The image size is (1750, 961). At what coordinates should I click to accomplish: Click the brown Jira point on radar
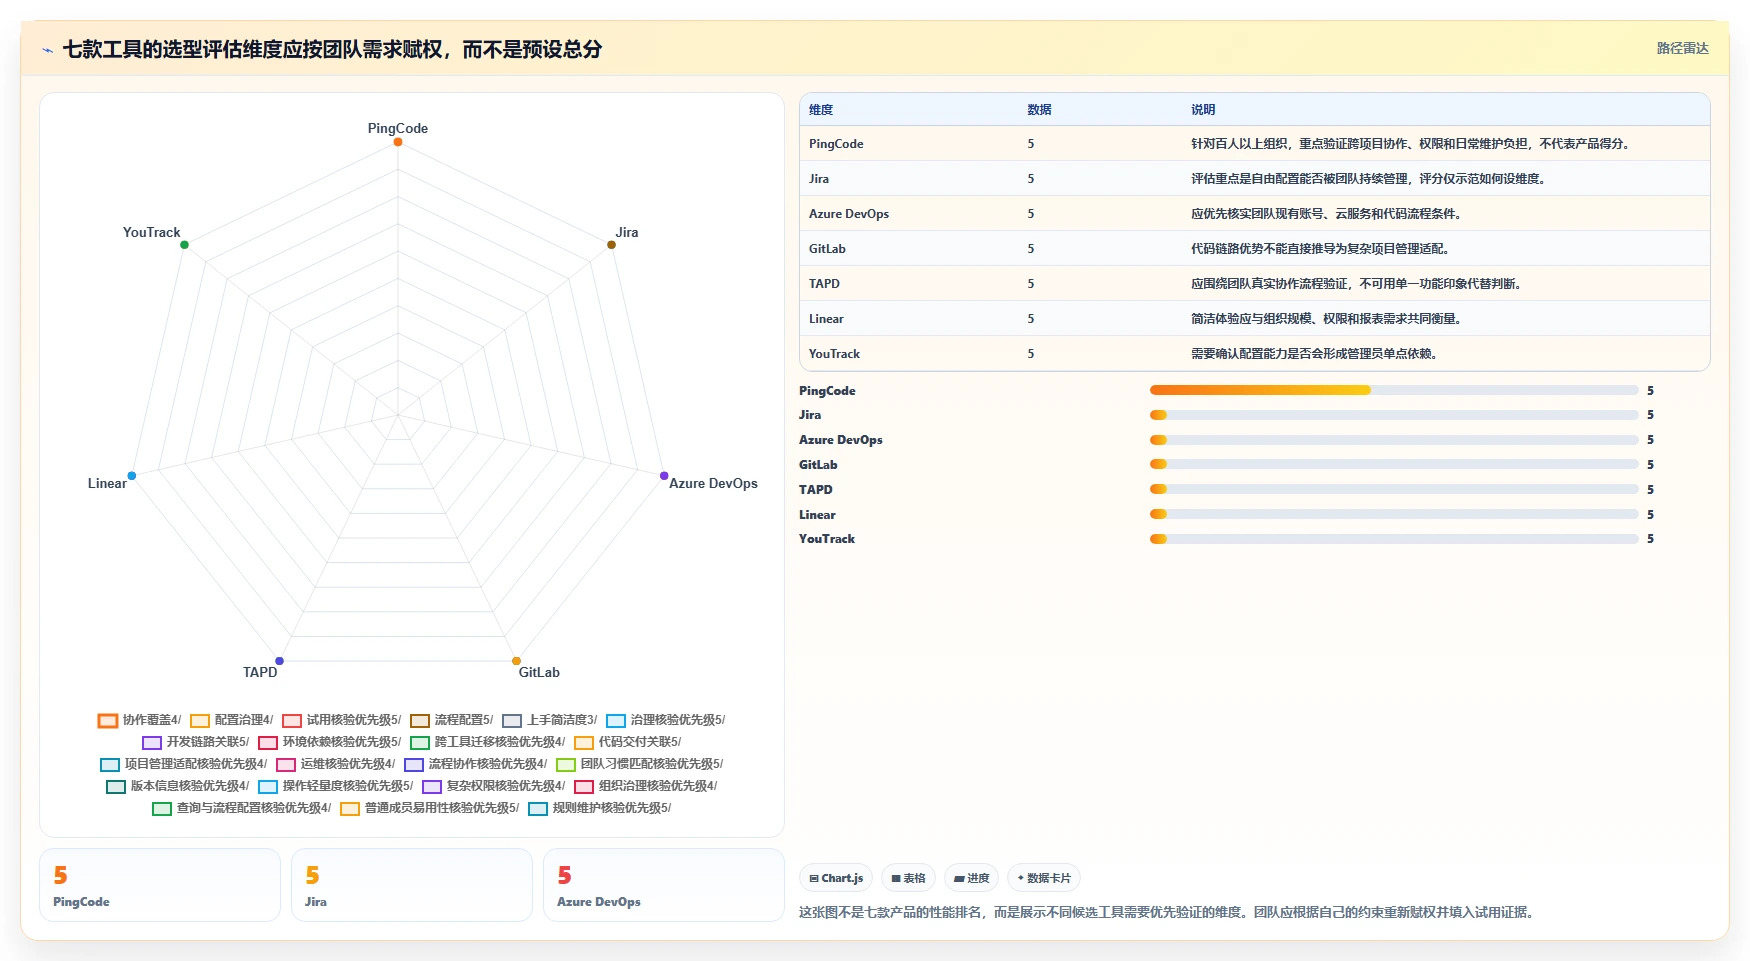click(611, 244)
